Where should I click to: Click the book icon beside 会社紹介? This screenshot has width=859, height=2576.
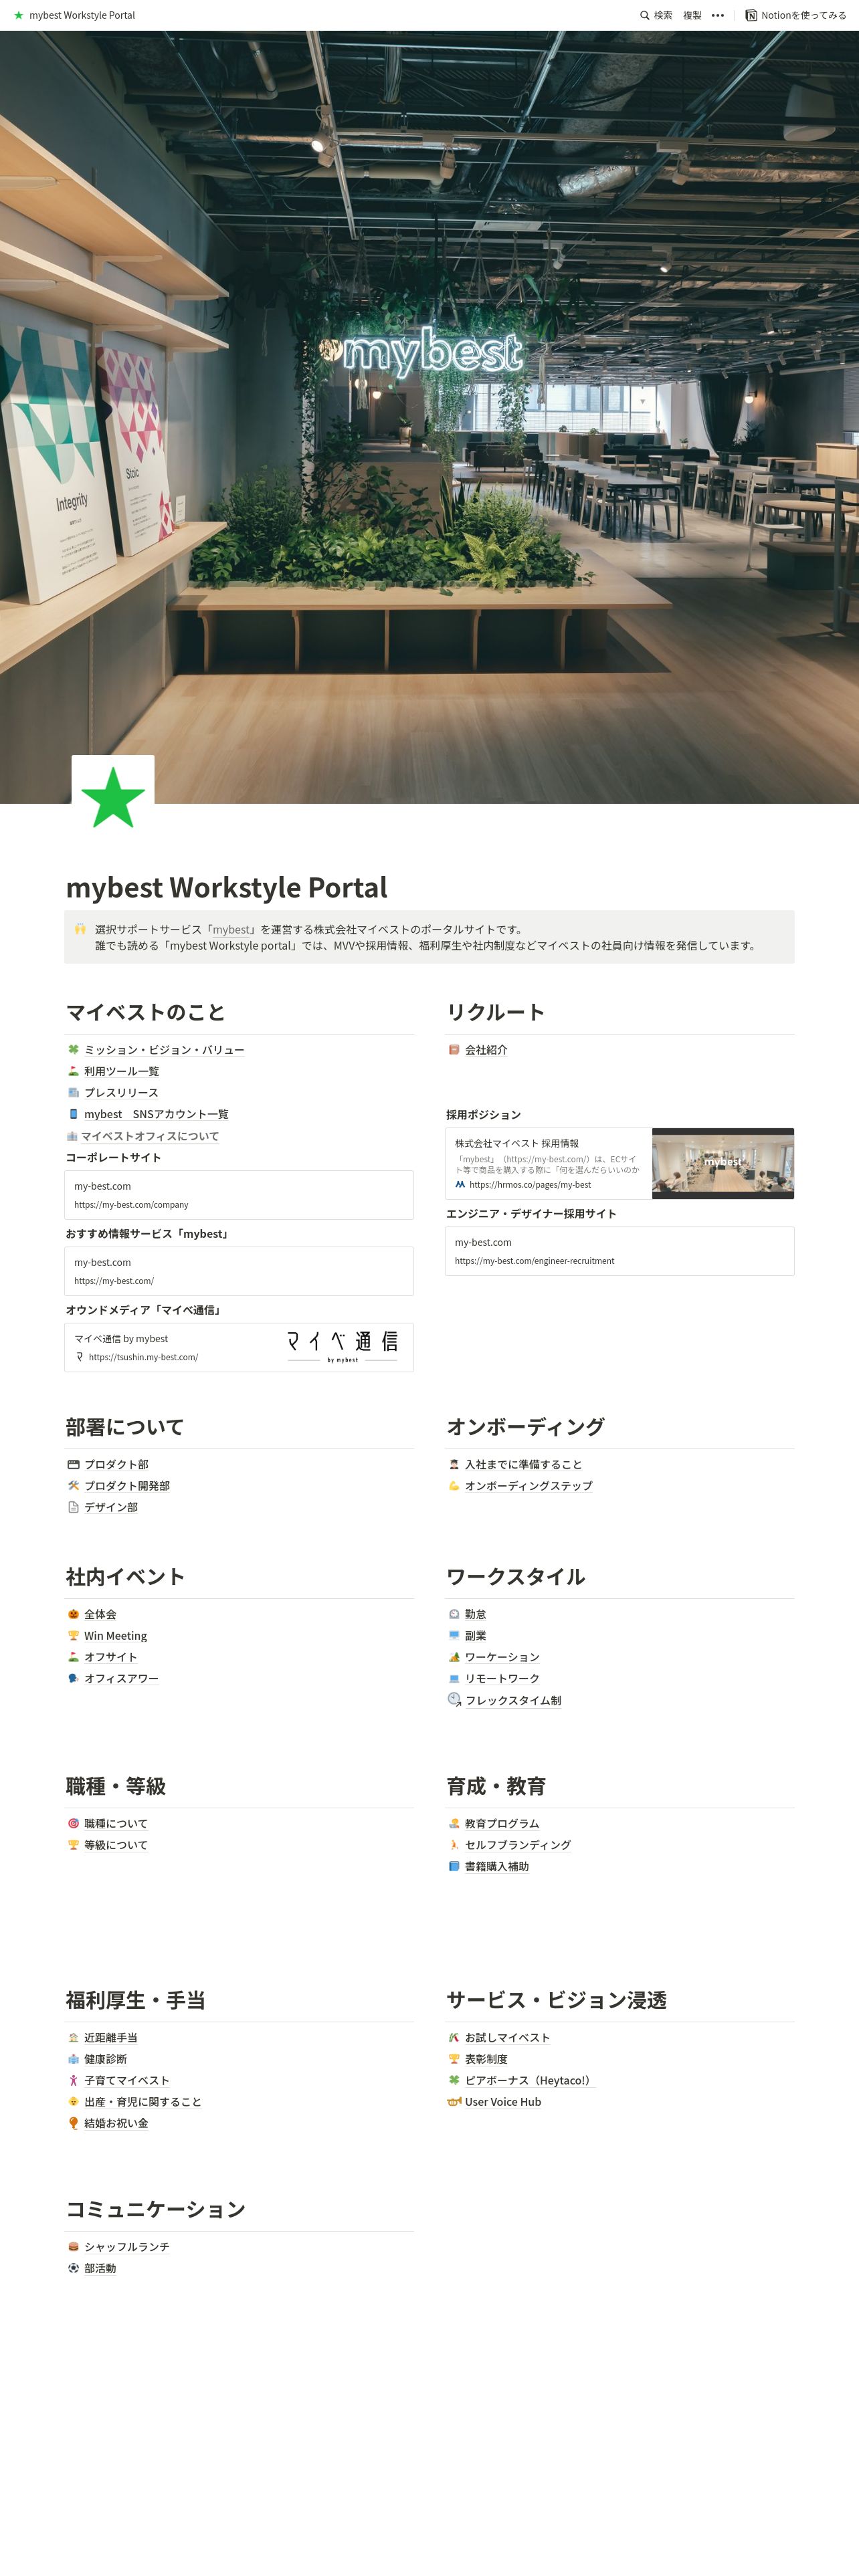click(454, 1049)
